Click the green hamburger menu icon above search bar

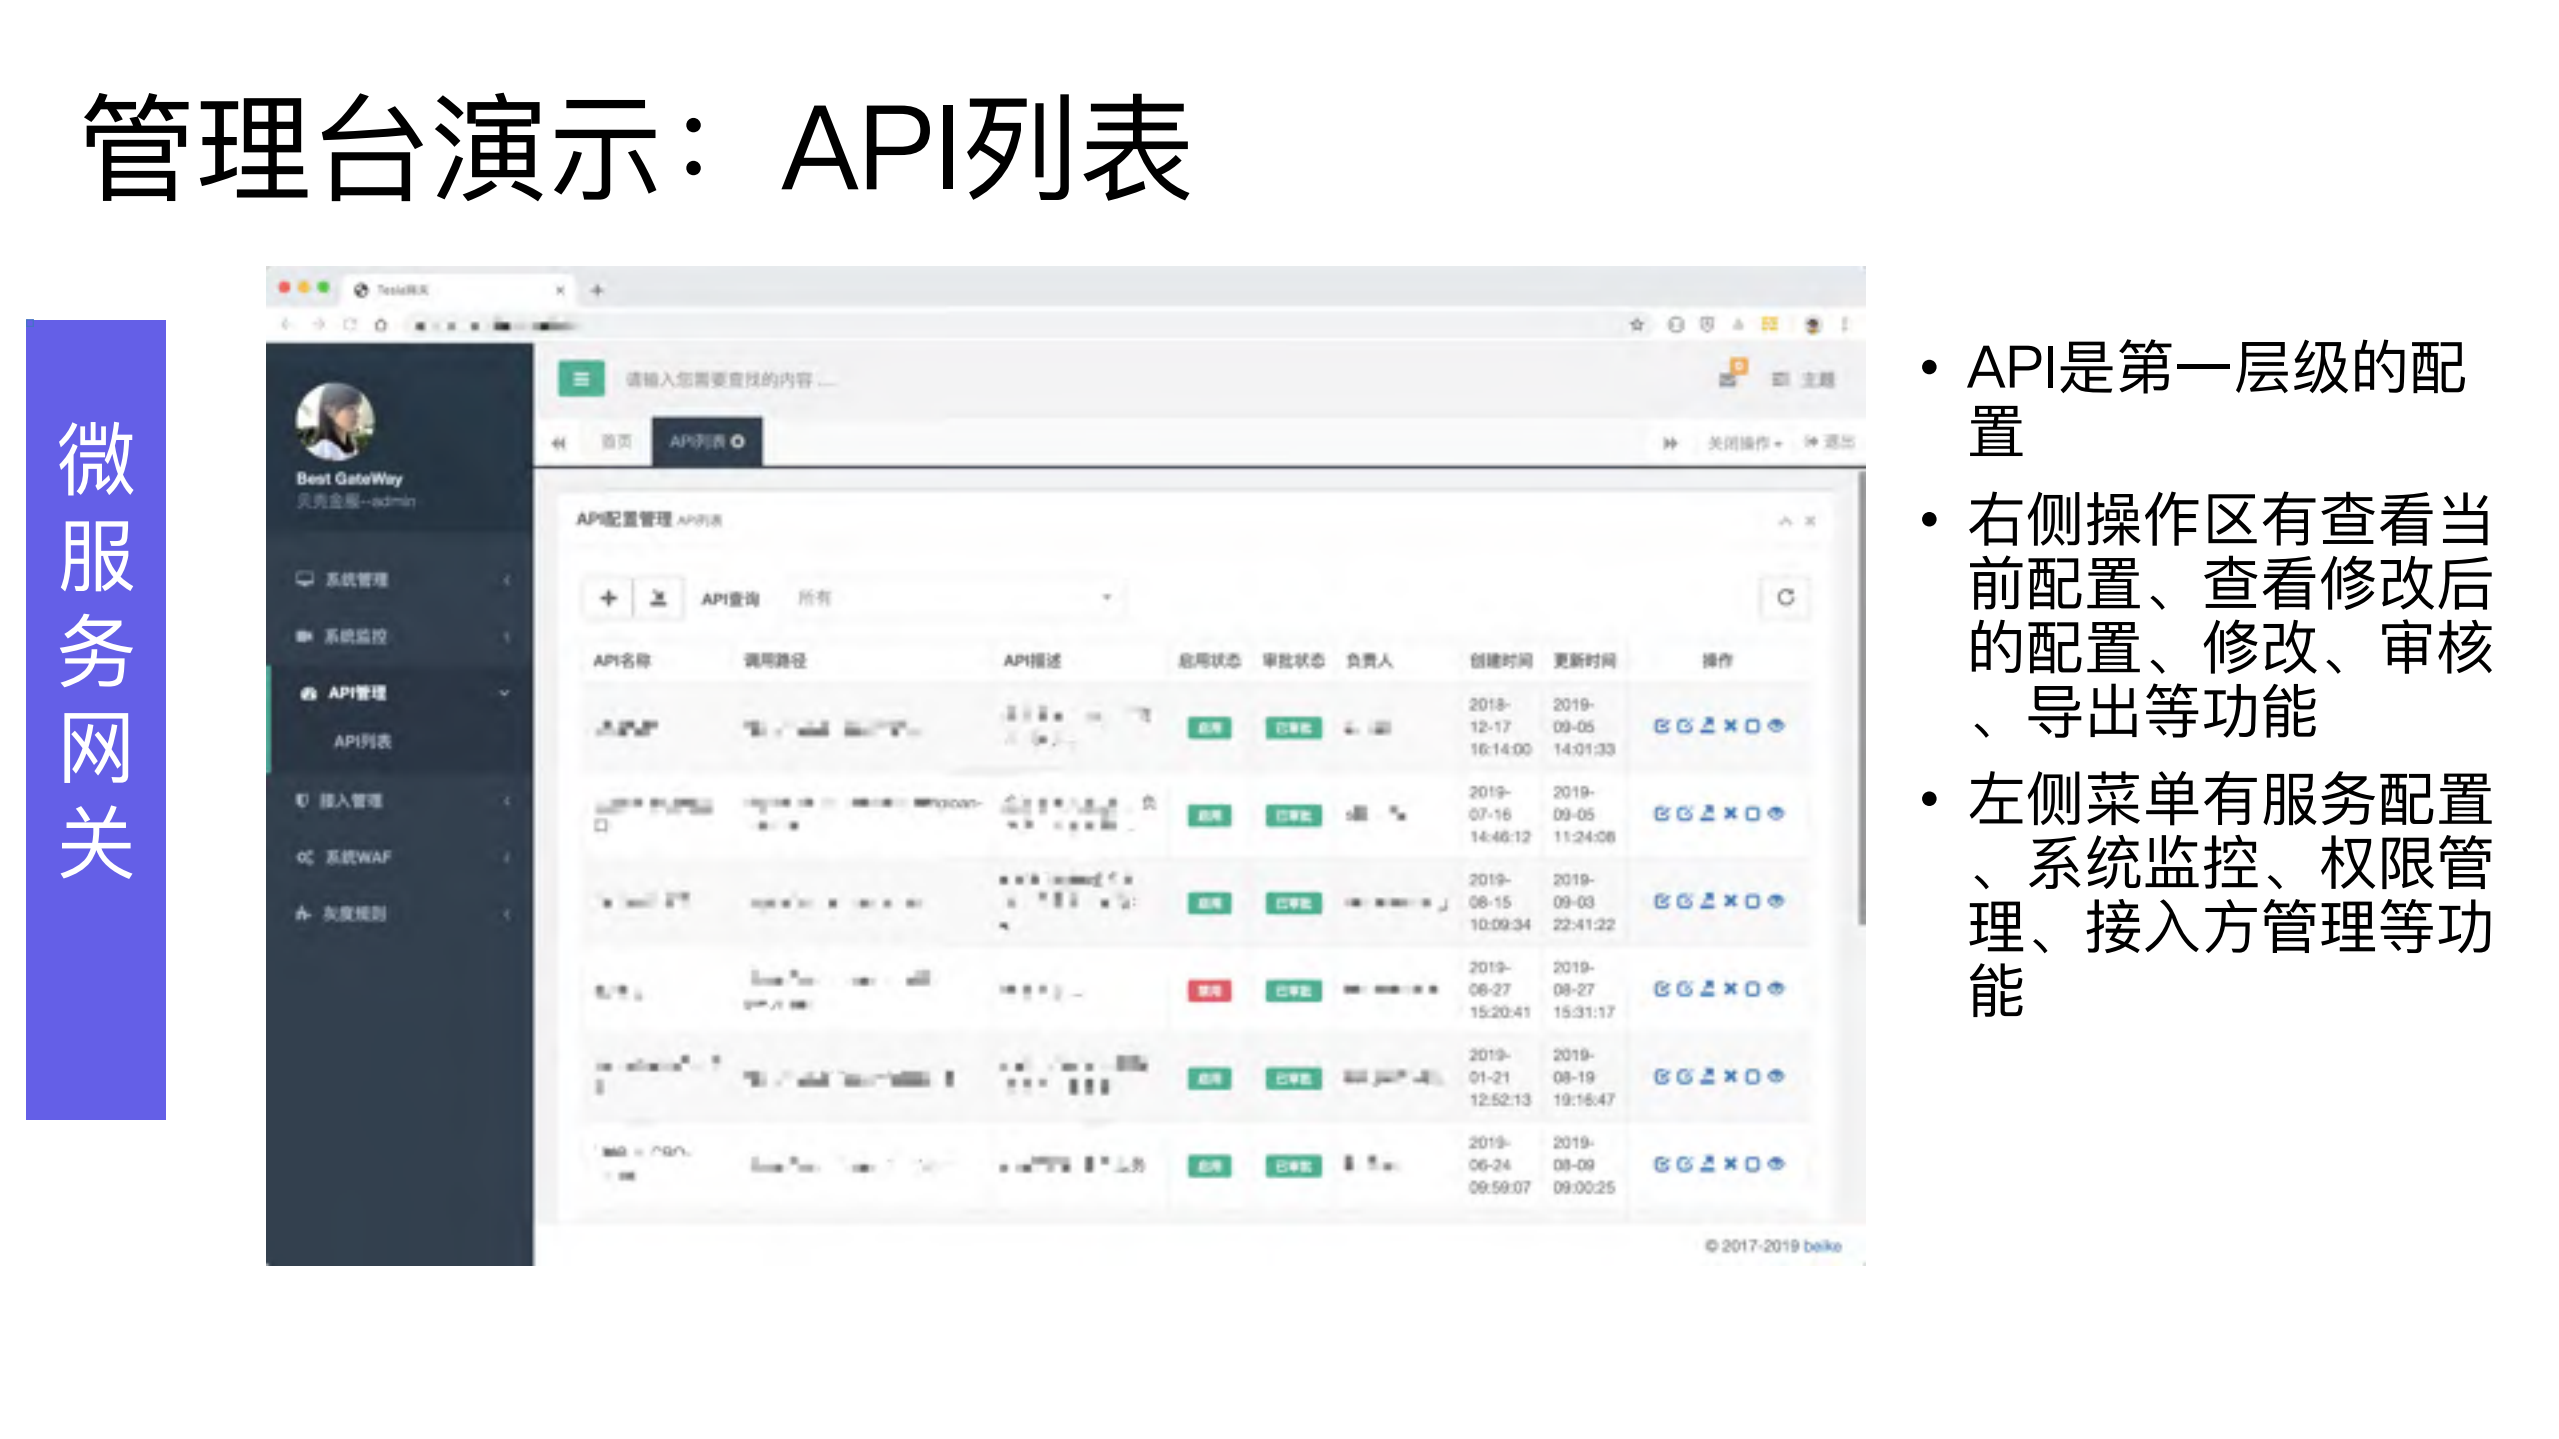pyautogui.click(x=581, y=378)
